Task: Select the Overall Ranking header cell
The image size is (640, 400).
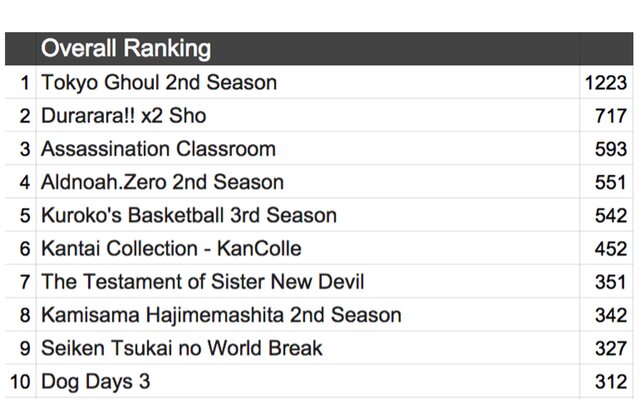Action: [308, 49]
